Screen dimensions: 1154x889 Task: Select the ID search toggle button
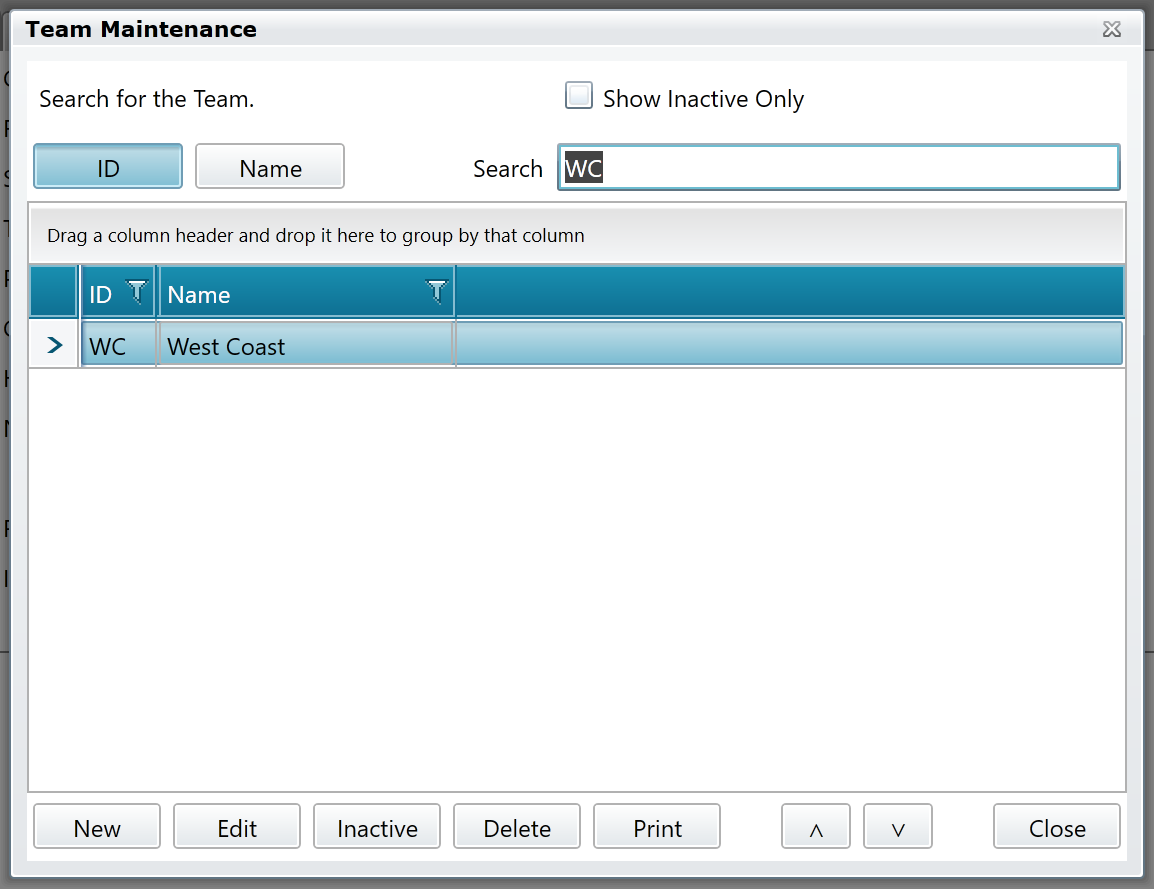(x=107, y=166)
